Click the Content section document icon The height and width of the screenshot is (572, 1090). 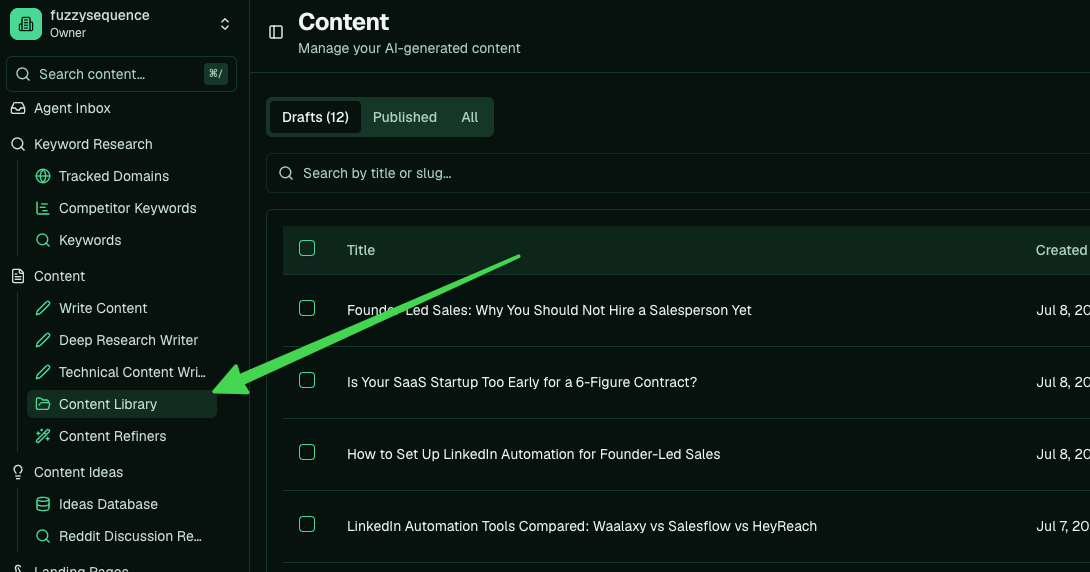pyautogui.click(x=18, y=276)
